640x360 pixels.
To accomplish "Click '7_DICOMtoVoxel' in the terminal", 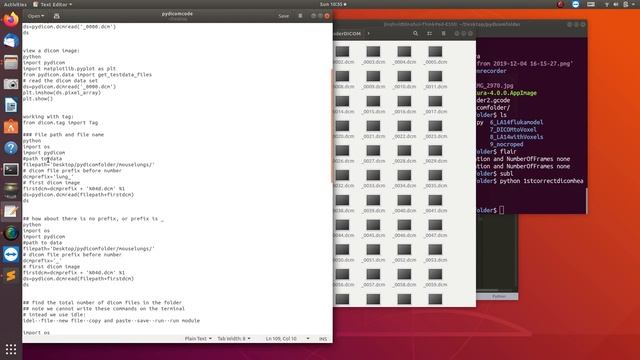I will pos(513,129).
